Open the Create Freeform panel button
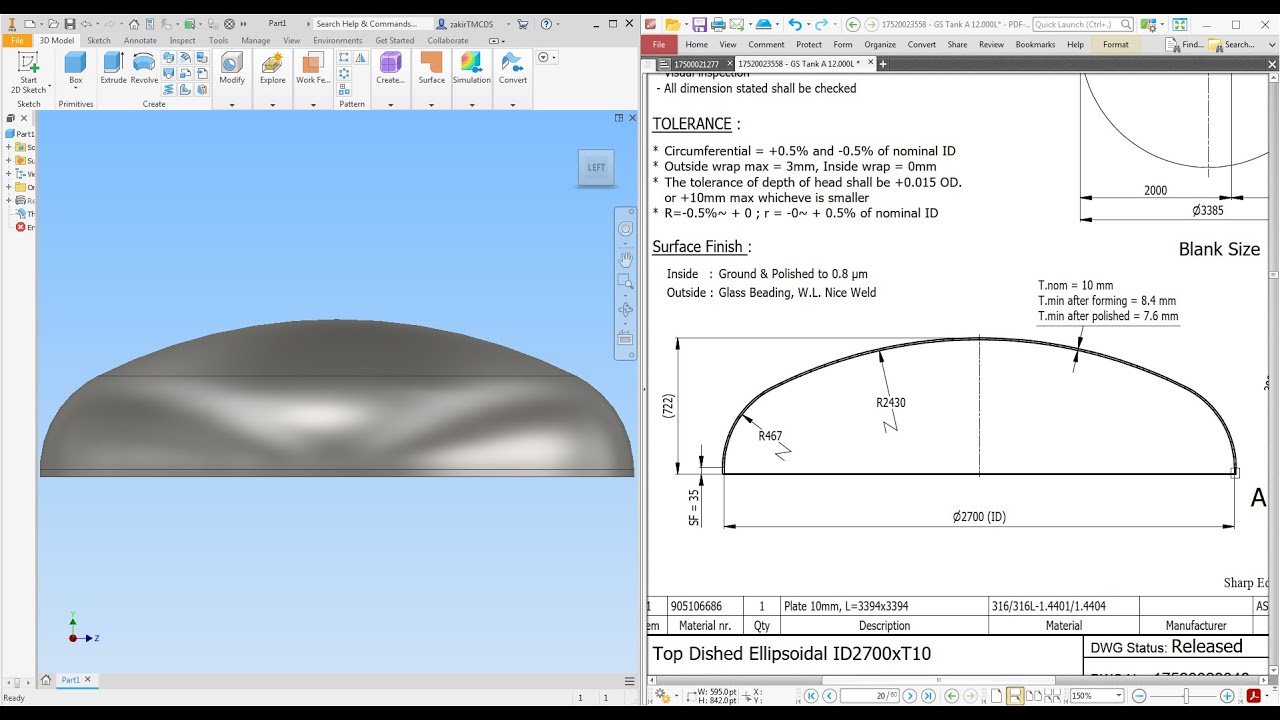1280x720 pixels. 390,68
